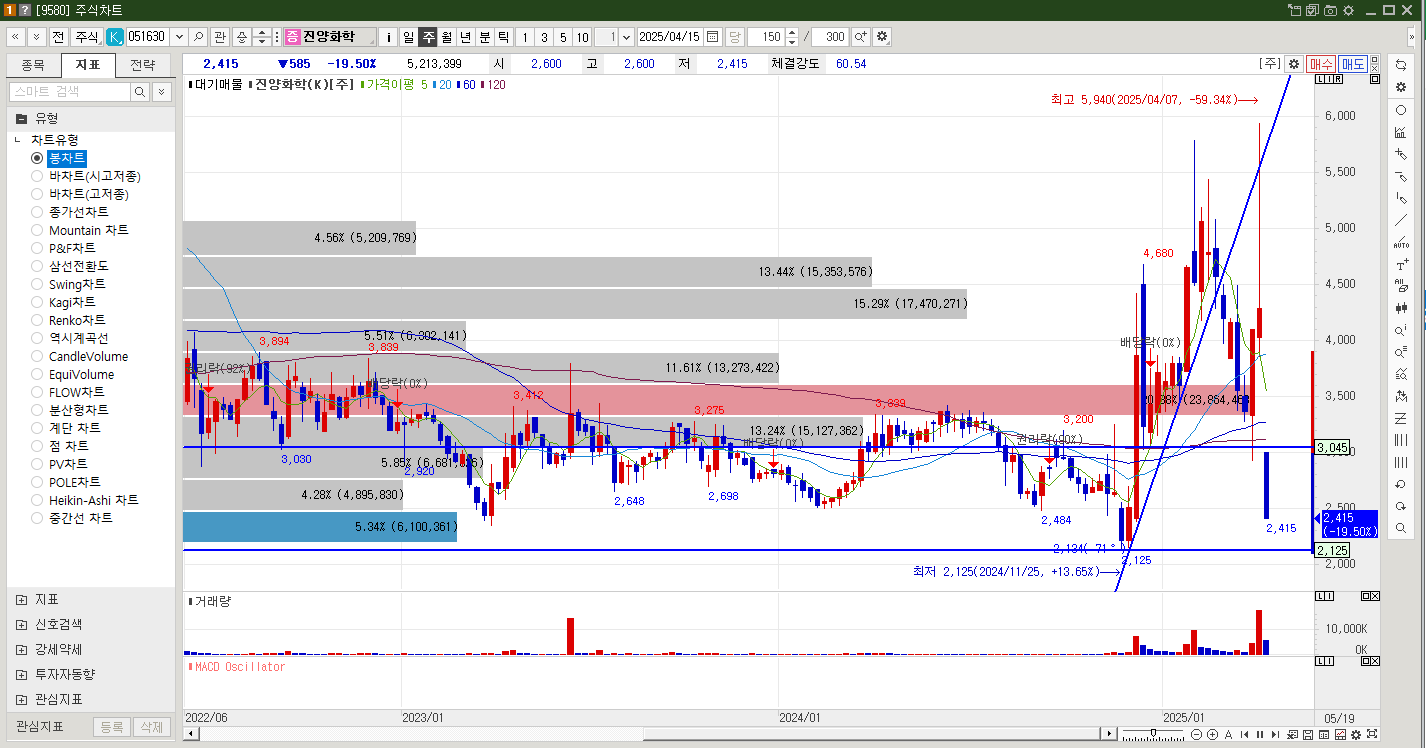
Task: Click the 10 minute preset button
Action: click(x=582, y=37)
